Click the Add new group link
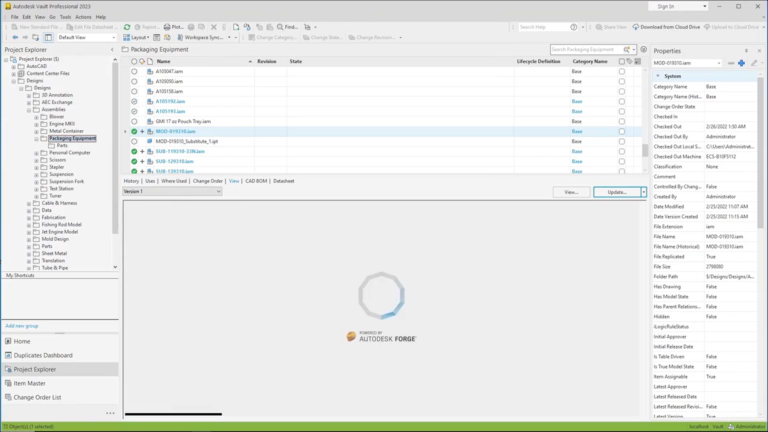The image size is (768, 432). (x=22, y=326)
